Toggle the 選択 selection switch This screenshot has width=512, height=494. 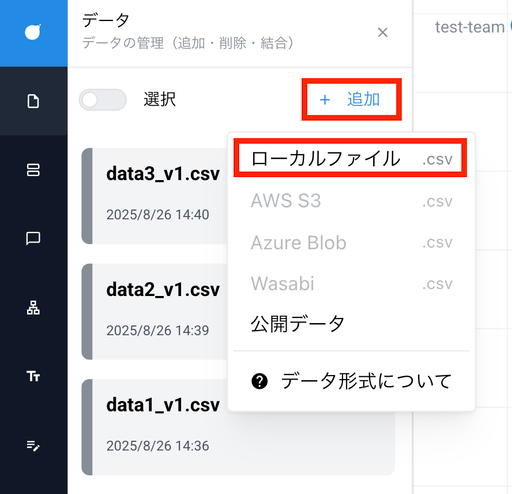[x=103, y=100]
